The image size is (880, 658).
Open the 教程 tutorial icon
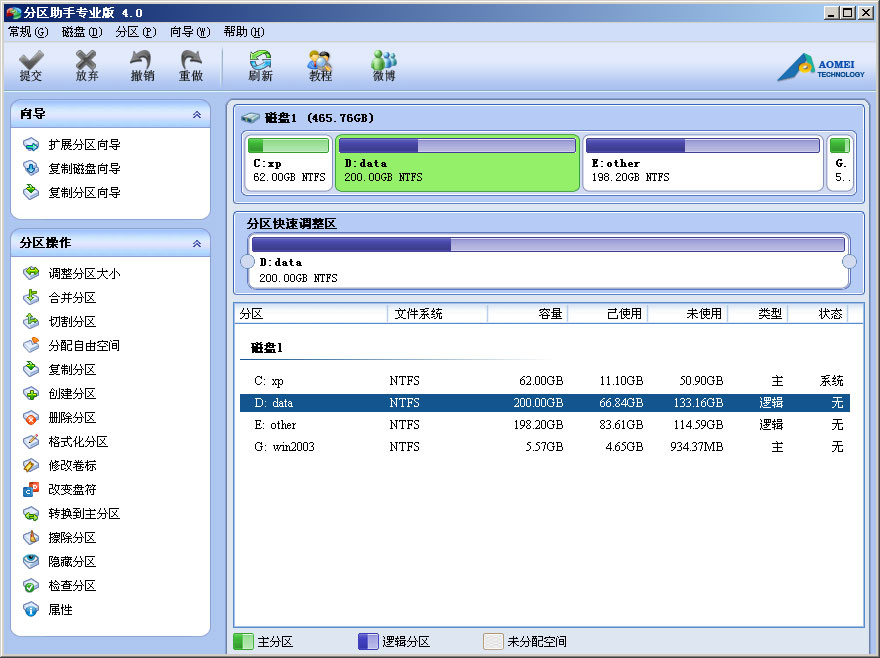pyautogui.click(x=320, y=66)
